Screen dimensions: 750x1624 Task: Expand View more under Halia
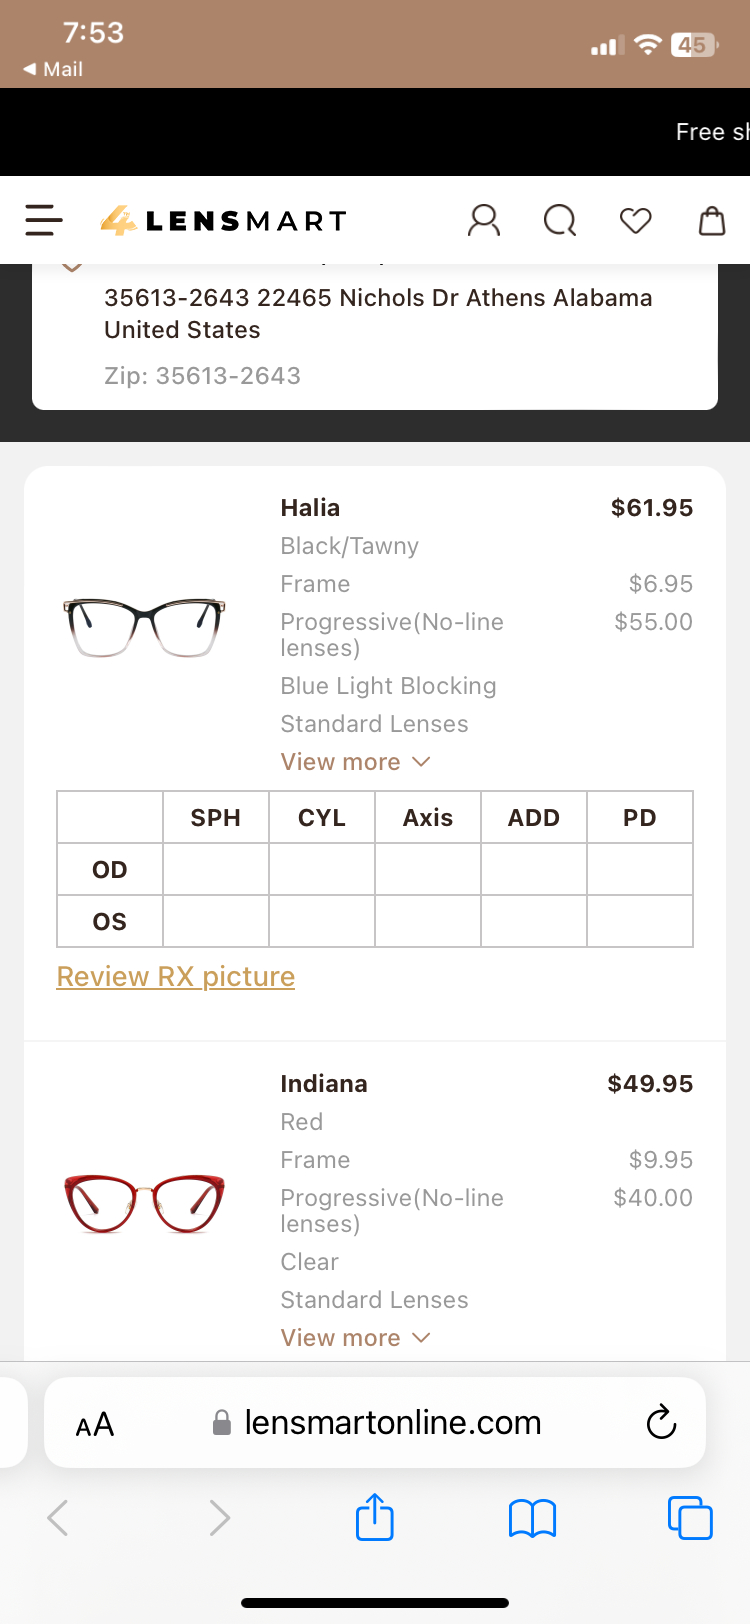click(355, 762)
